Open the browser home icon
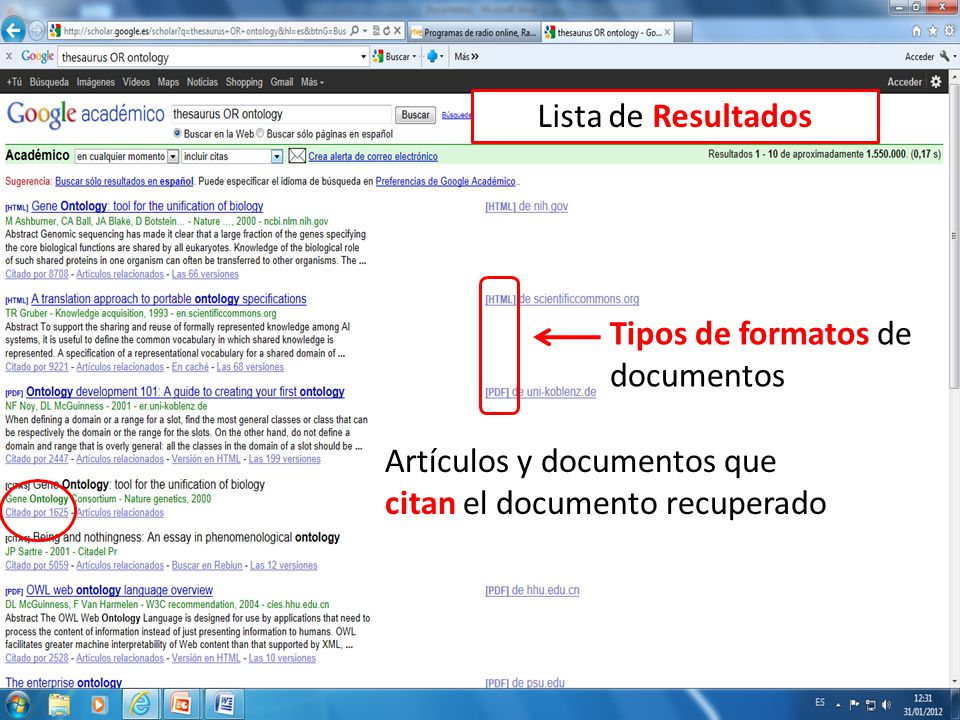This screenshot has width=960, height=720. click(x=917, y=31)
